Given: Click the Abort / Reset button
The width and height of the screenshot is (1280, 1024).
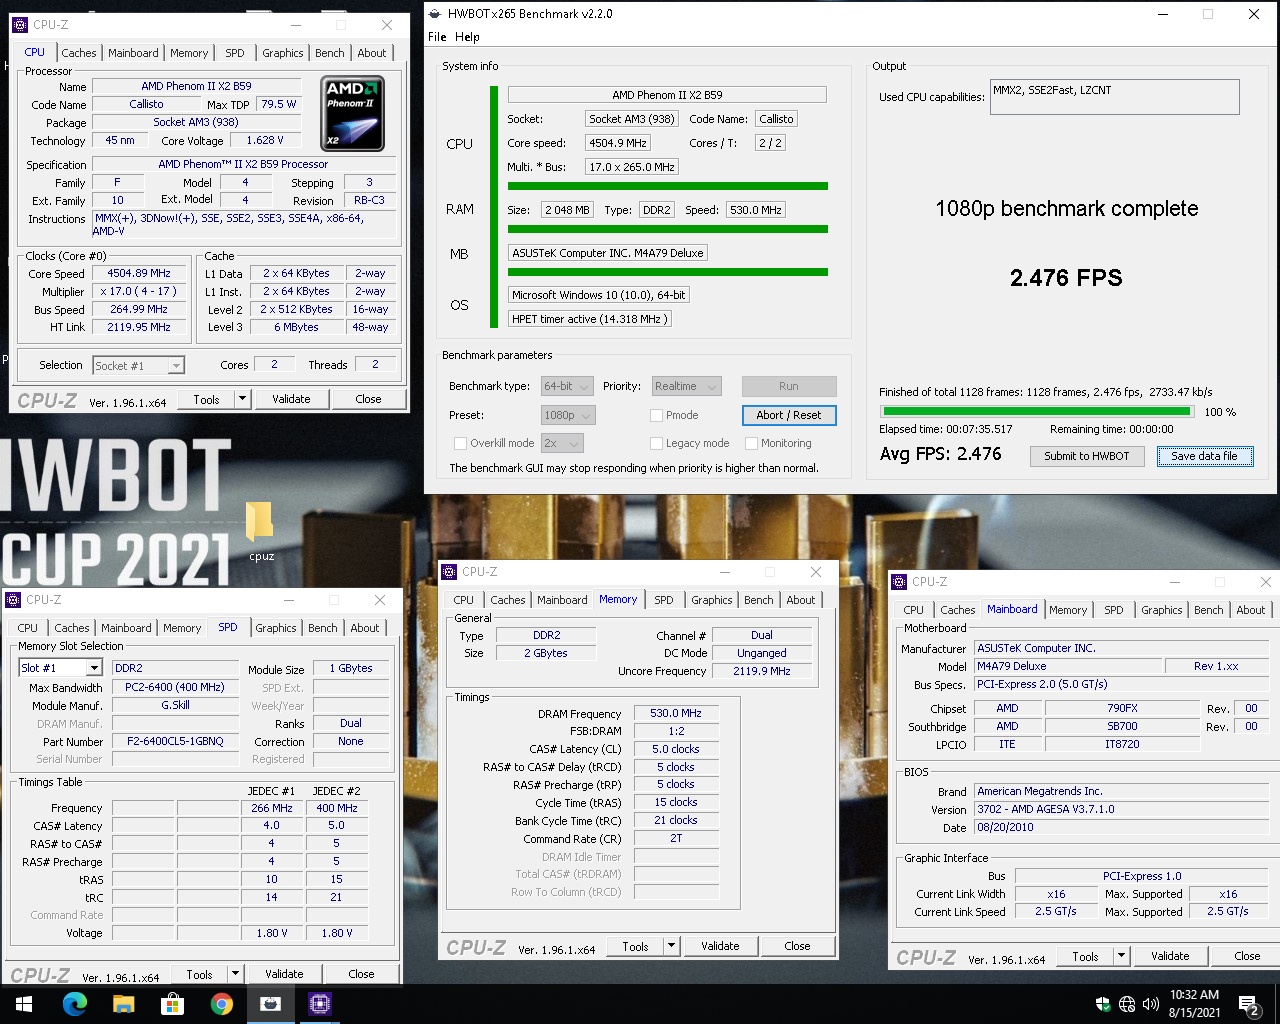Looking at the screenshot, I should [789, 415].
